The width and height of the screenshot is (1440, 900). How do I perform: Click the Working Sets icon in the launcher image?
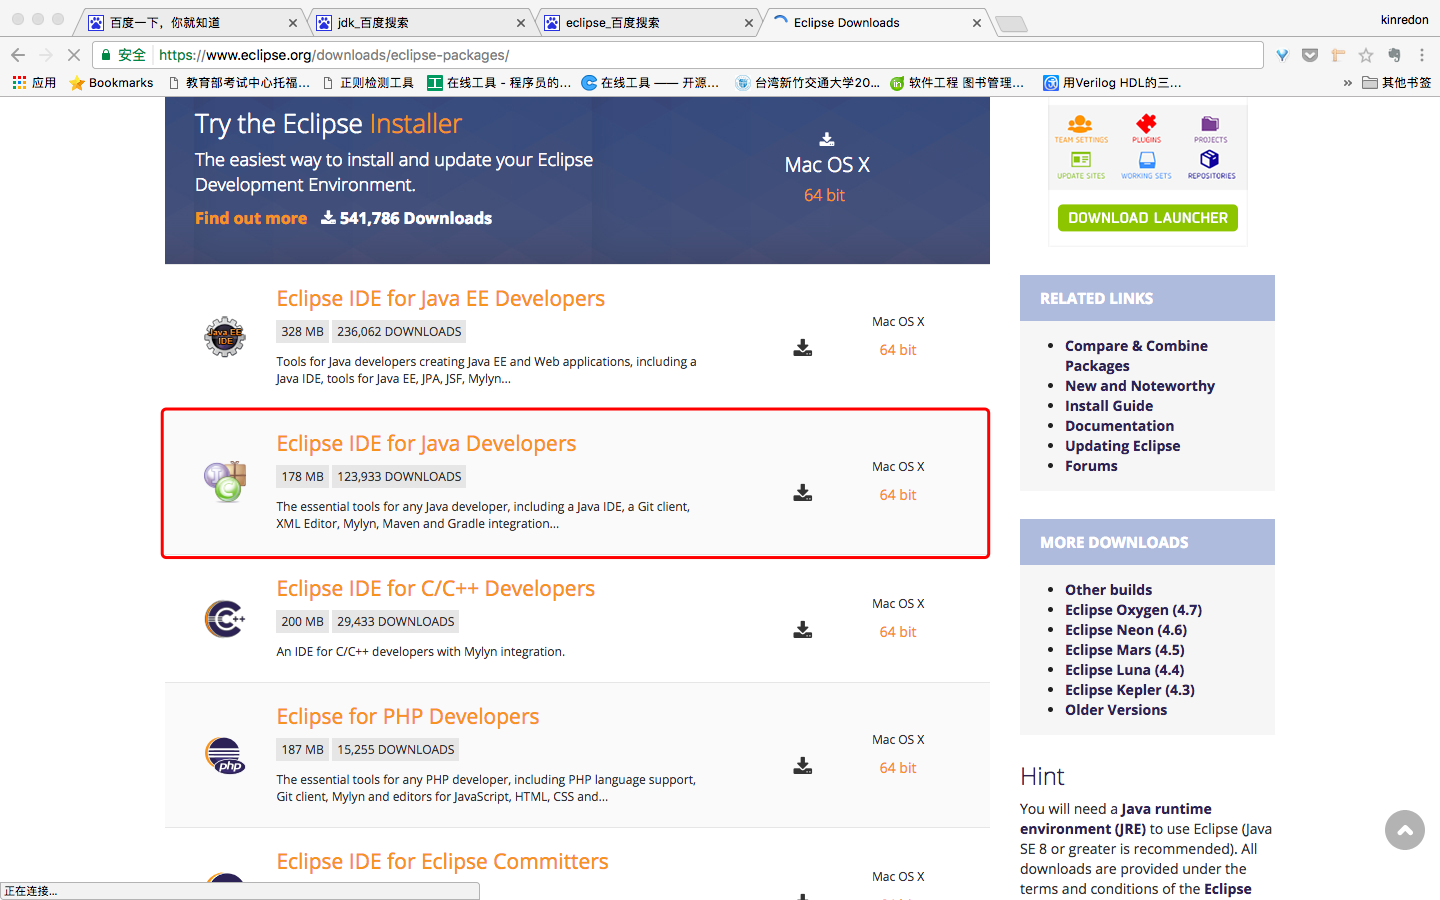(x=1146, y=164)
